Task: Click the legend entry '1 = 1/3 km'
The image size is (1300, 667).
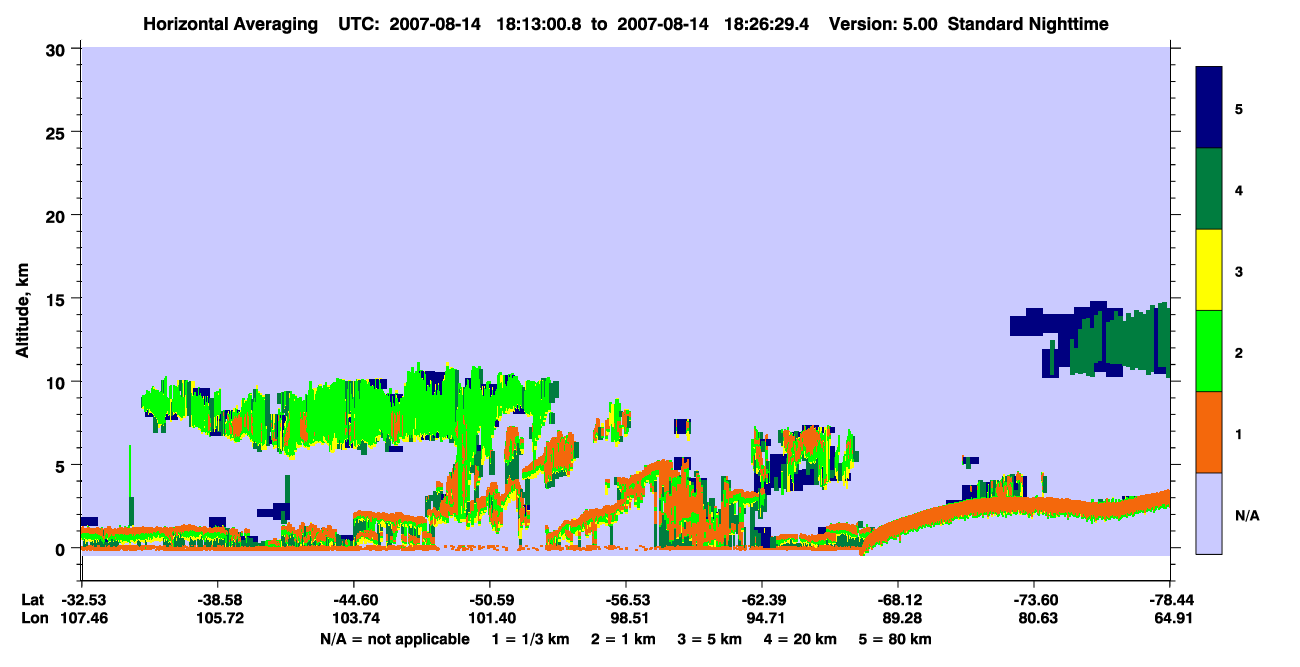Action: [529, 639]
